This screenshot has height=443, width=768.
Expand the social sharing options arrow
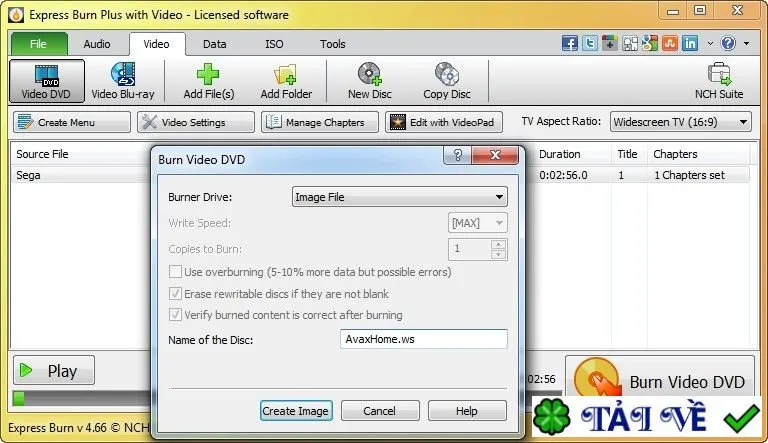(x=710, y=44)
